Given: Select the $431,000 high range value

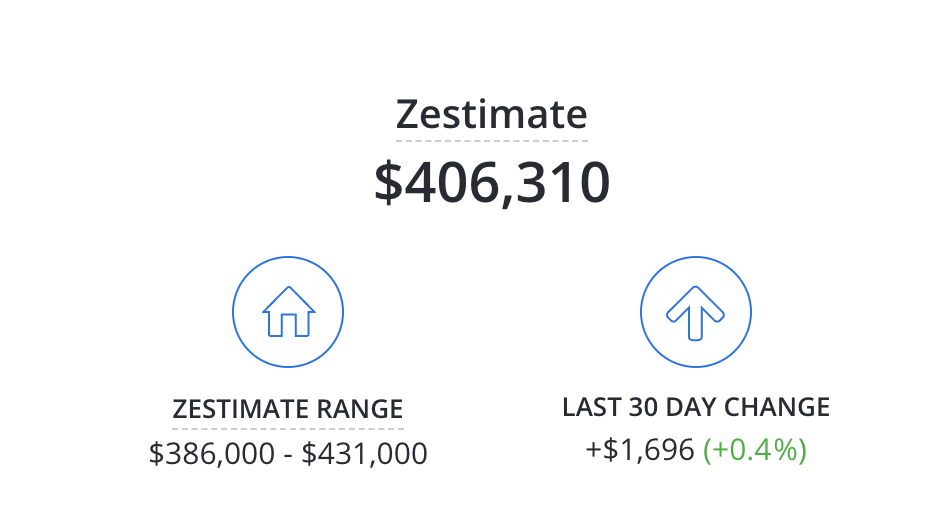Looking at the screenshot, I should pyautogui.click(x=365, y=454).
